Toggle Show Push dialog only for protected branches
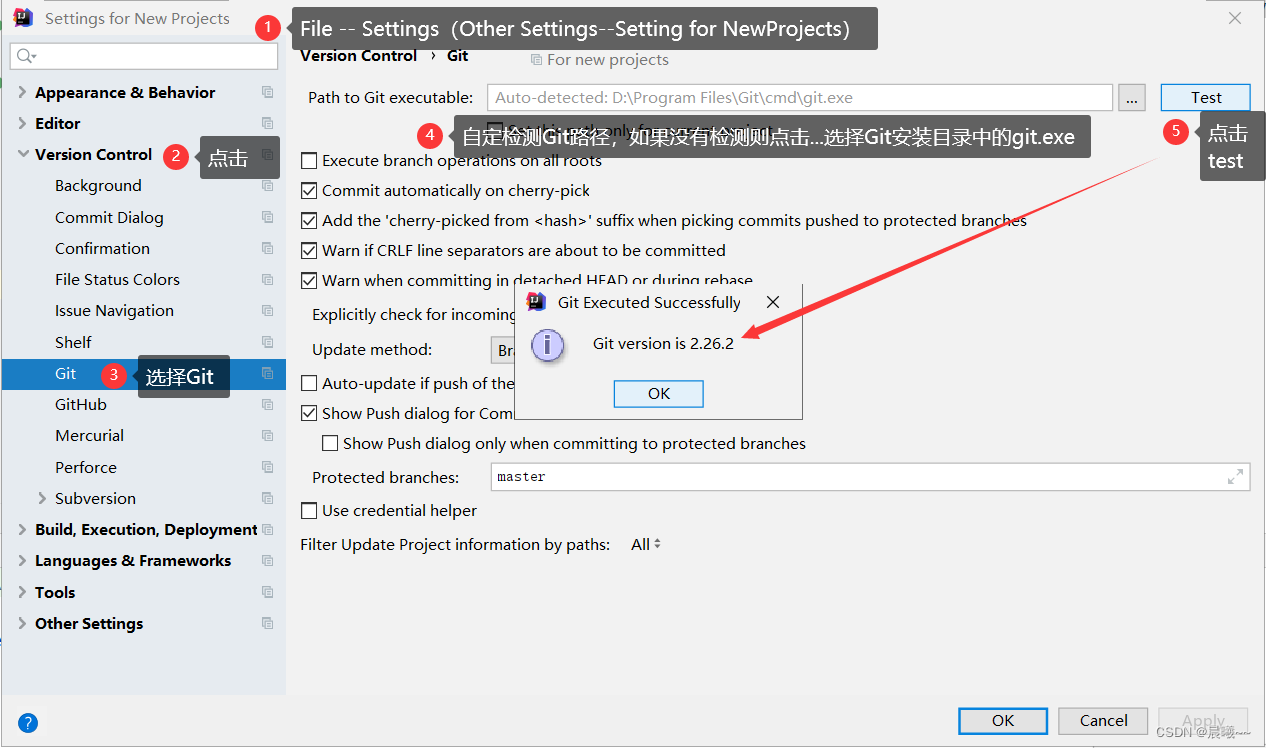The image size is (1266, 748). 330,443
